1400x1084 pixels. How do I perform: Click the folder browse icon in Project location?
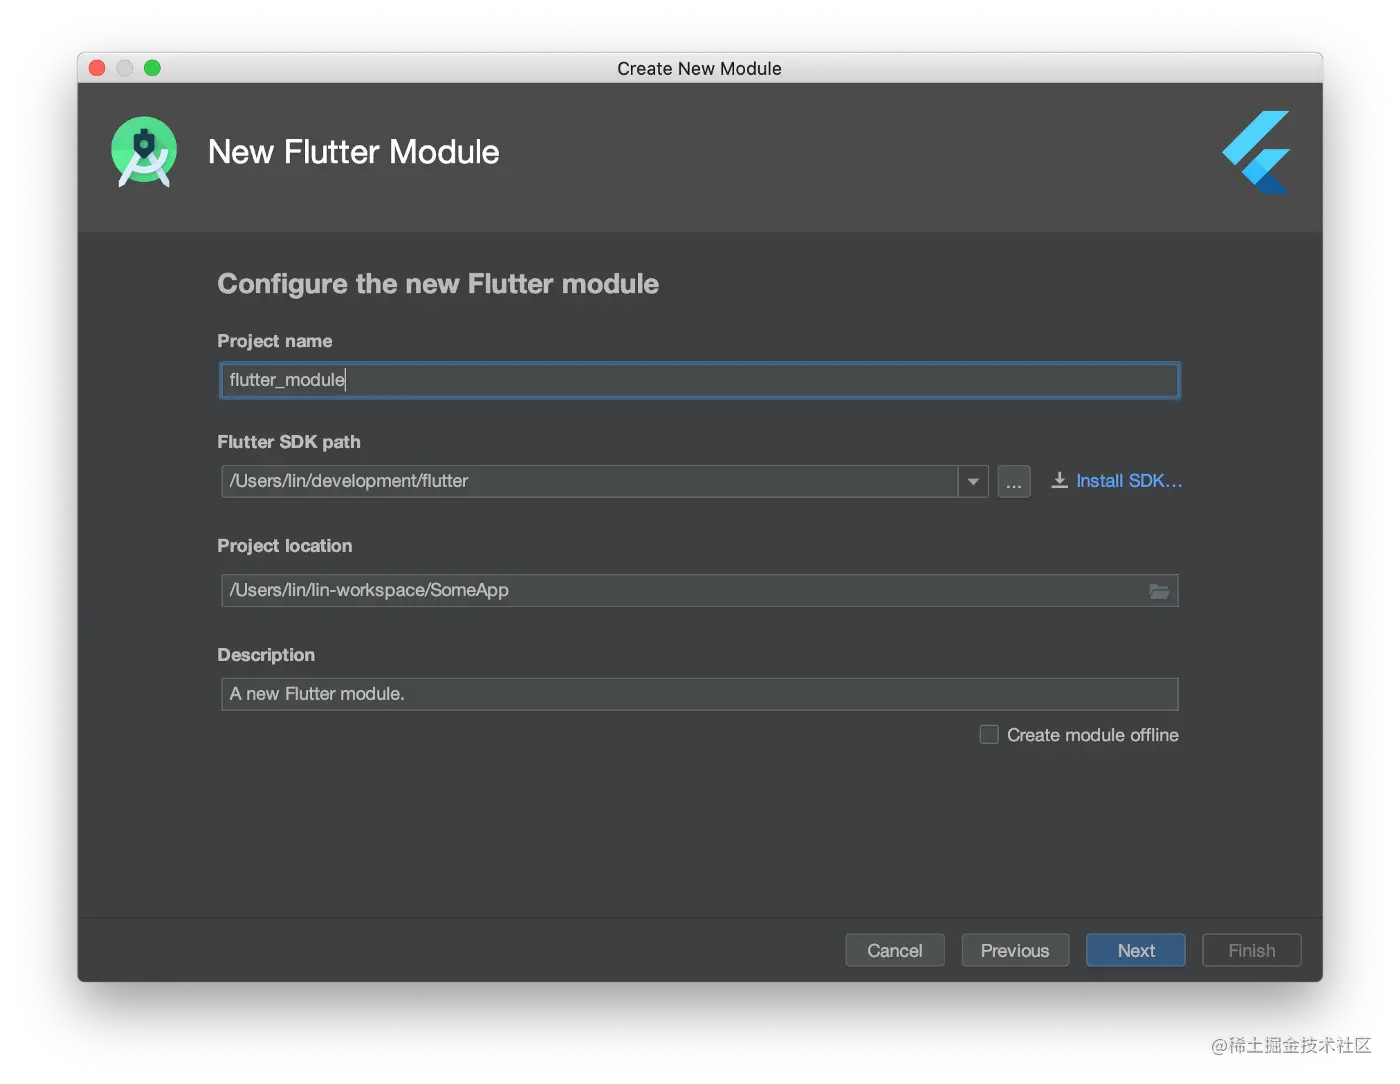tap(1159, 591)
